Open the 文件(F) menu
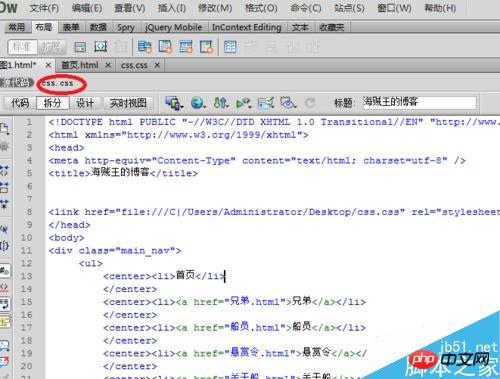 click(x=44, y=8)
